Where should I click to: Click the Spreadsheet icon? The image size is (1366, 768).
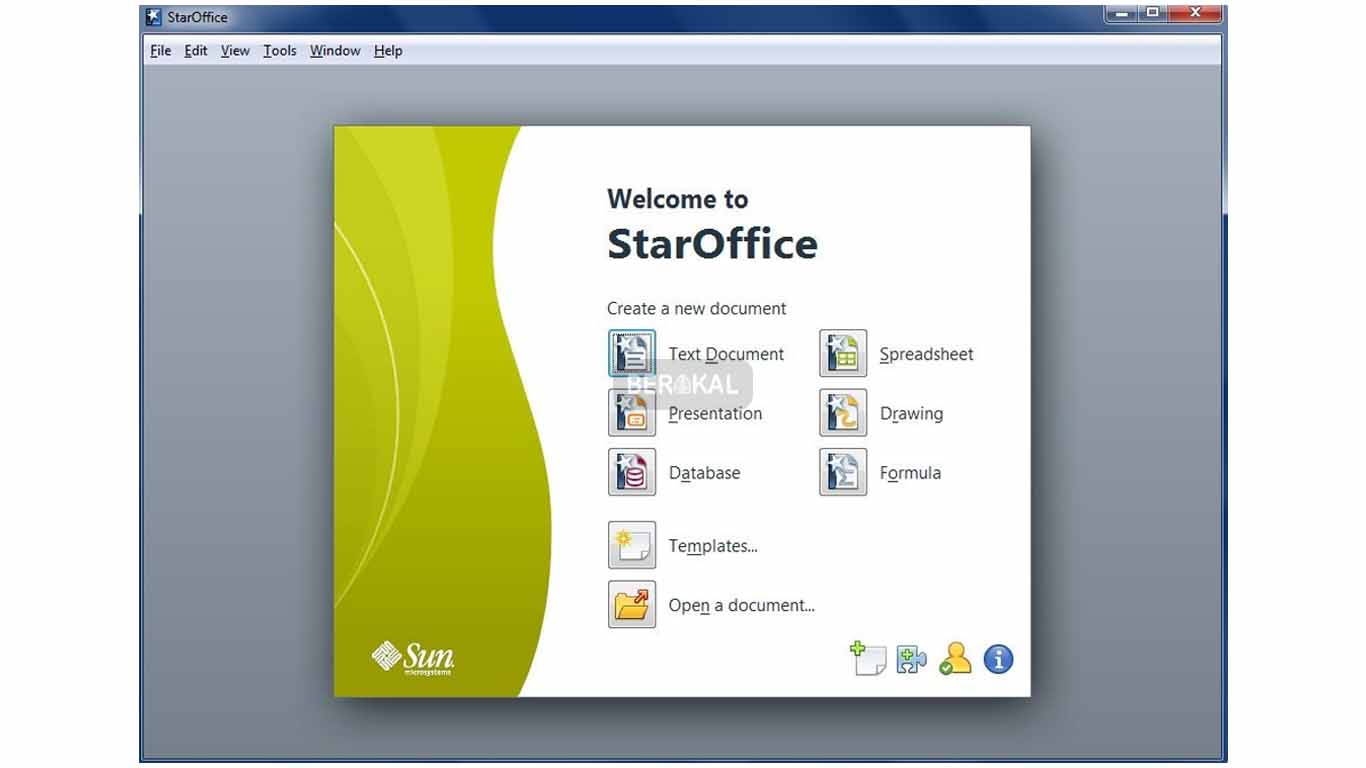point(843,354)
